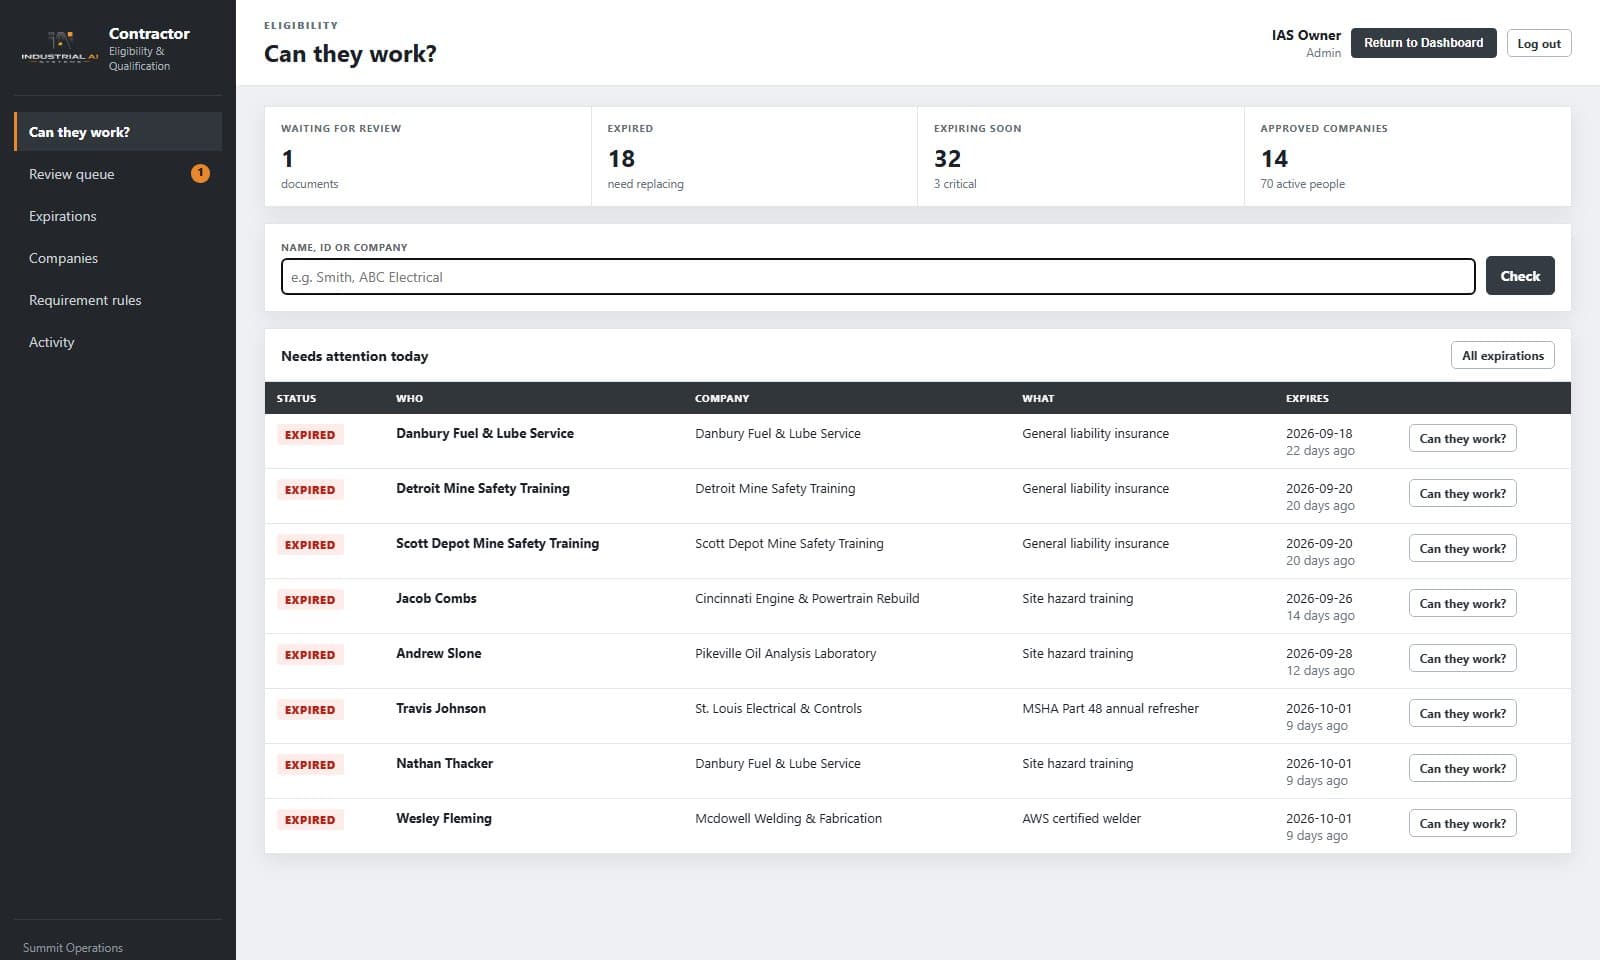This screenshot has width=1600, height=960.
Task: Click the name Jacob Combs
Action: pyautogui.click(x=436, y=598)
